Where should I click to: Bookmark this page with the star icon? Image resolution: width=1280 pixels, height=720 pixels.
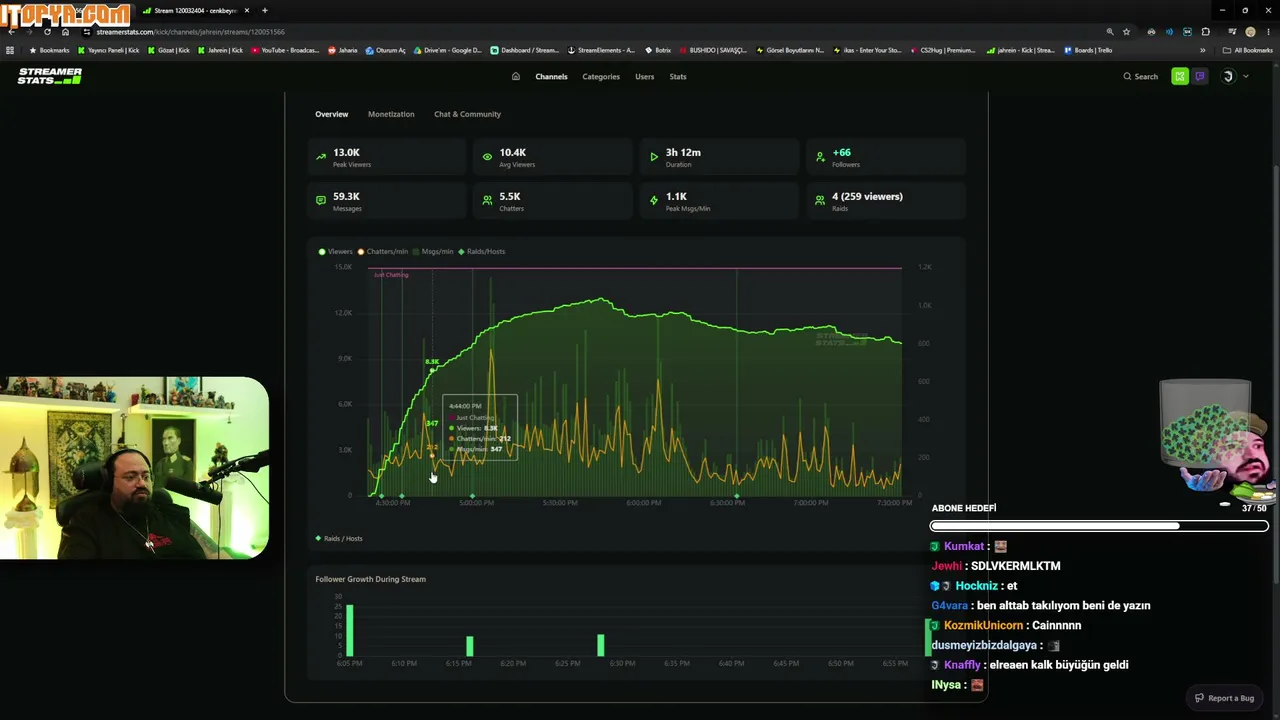pyautogui.click(x=1127, y=32)
